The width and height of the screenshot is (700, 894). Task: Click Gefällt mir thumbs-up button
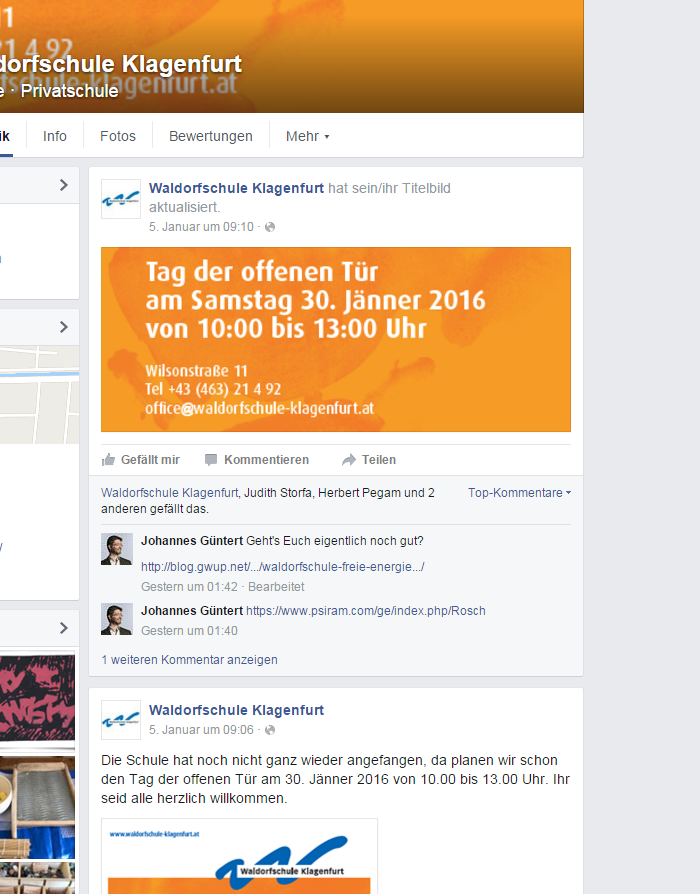coord(141,460)
